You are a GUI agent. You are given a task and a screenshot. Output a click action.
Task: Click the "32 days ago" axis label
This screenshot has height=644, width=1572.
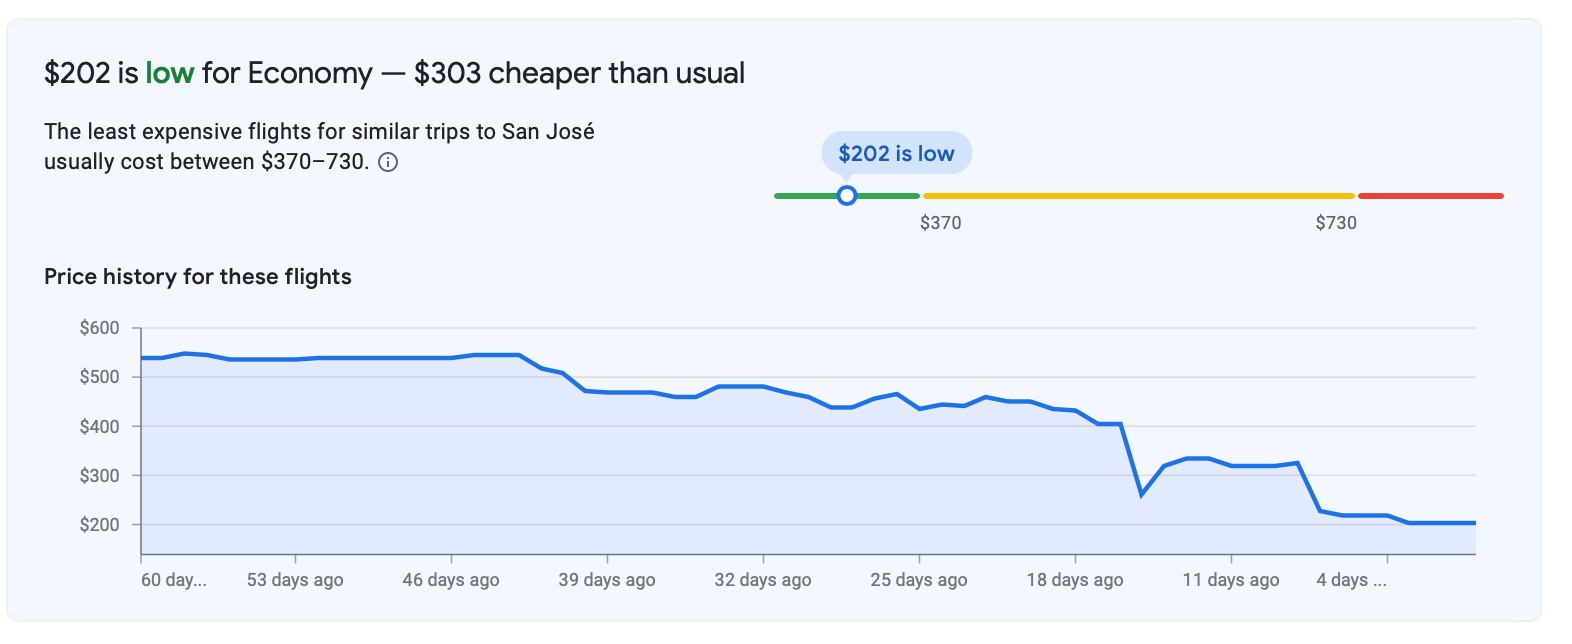pyautogui.click(x=763, y=580)
